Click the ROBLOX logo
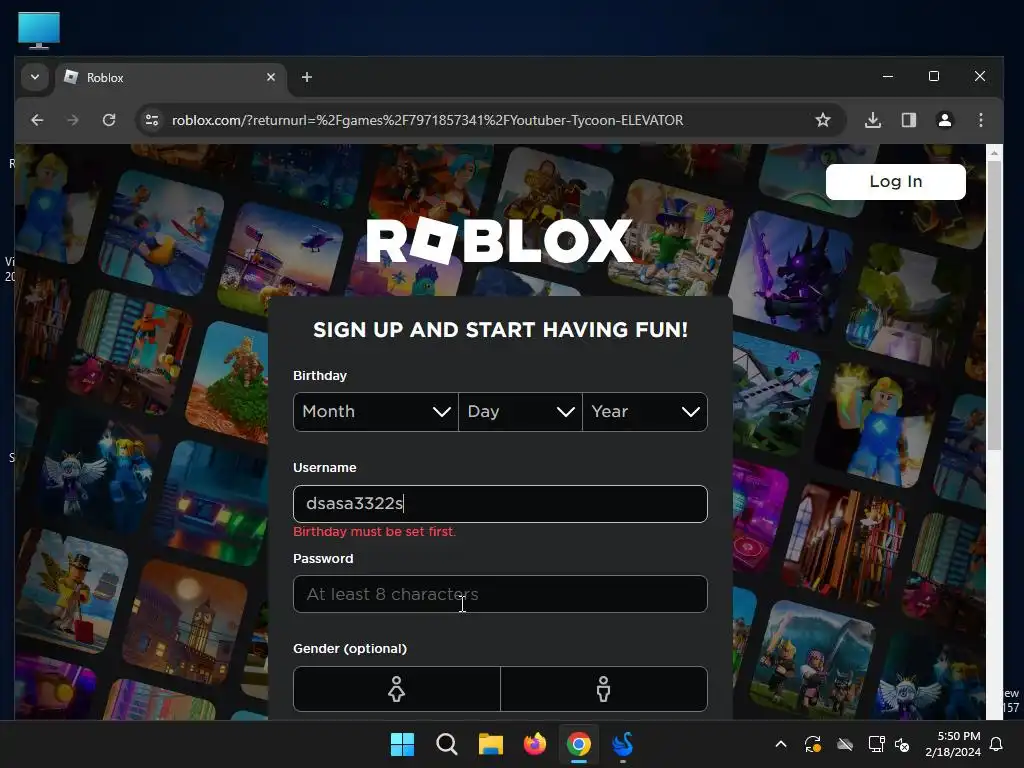Viewport: 1024px width, 768px height. coord(500,241)
